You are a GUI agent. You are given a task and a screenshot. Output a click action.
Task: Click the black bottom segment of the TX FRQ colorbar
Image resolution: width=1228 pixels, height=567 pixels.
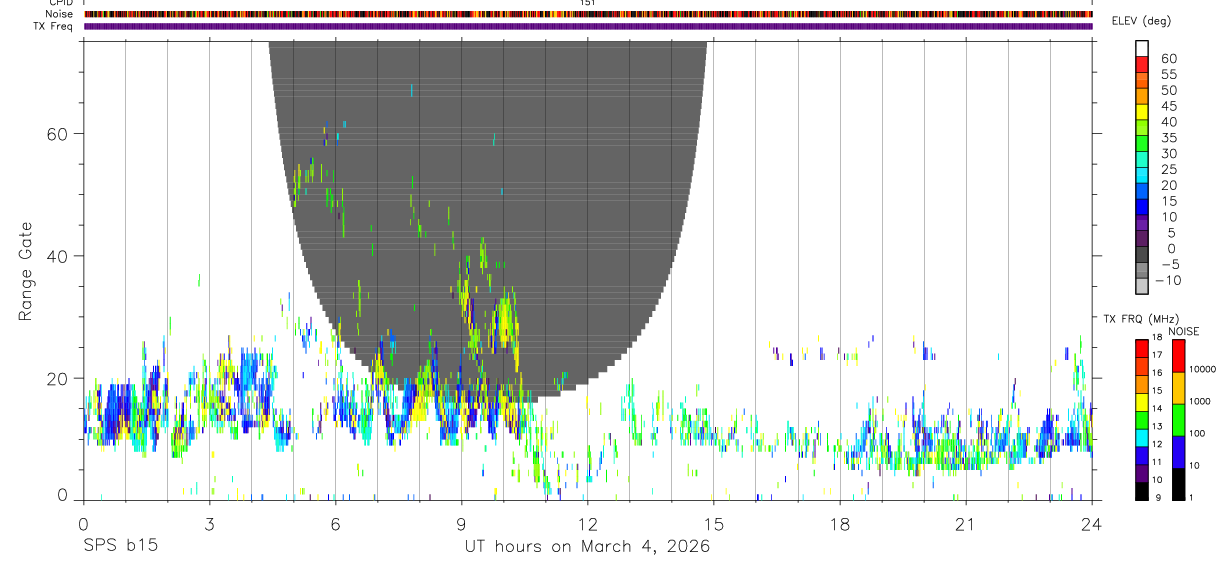[1142, 491]
